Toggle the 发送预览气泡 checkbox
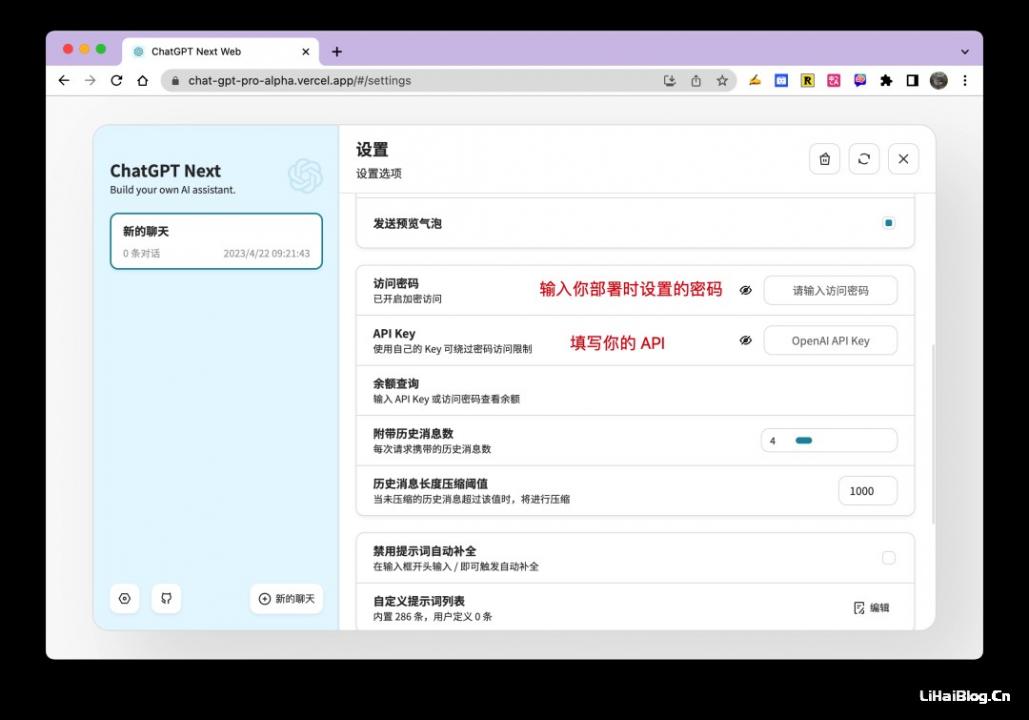This screenshot has width=1029, height=720. 889,223
